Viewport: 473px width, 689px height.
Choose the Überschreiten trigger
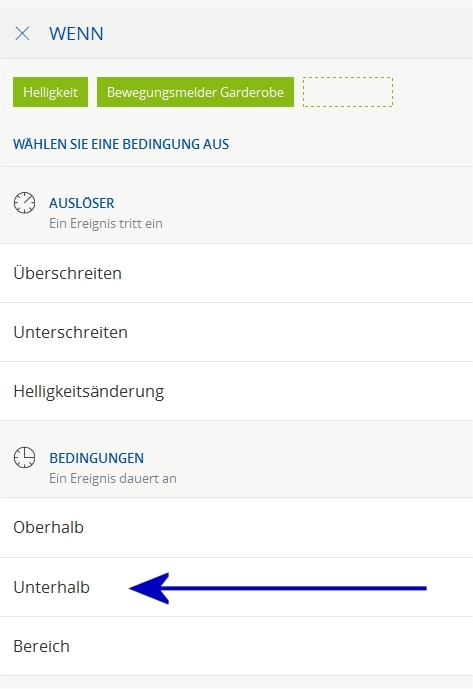[x=236, y=273]
